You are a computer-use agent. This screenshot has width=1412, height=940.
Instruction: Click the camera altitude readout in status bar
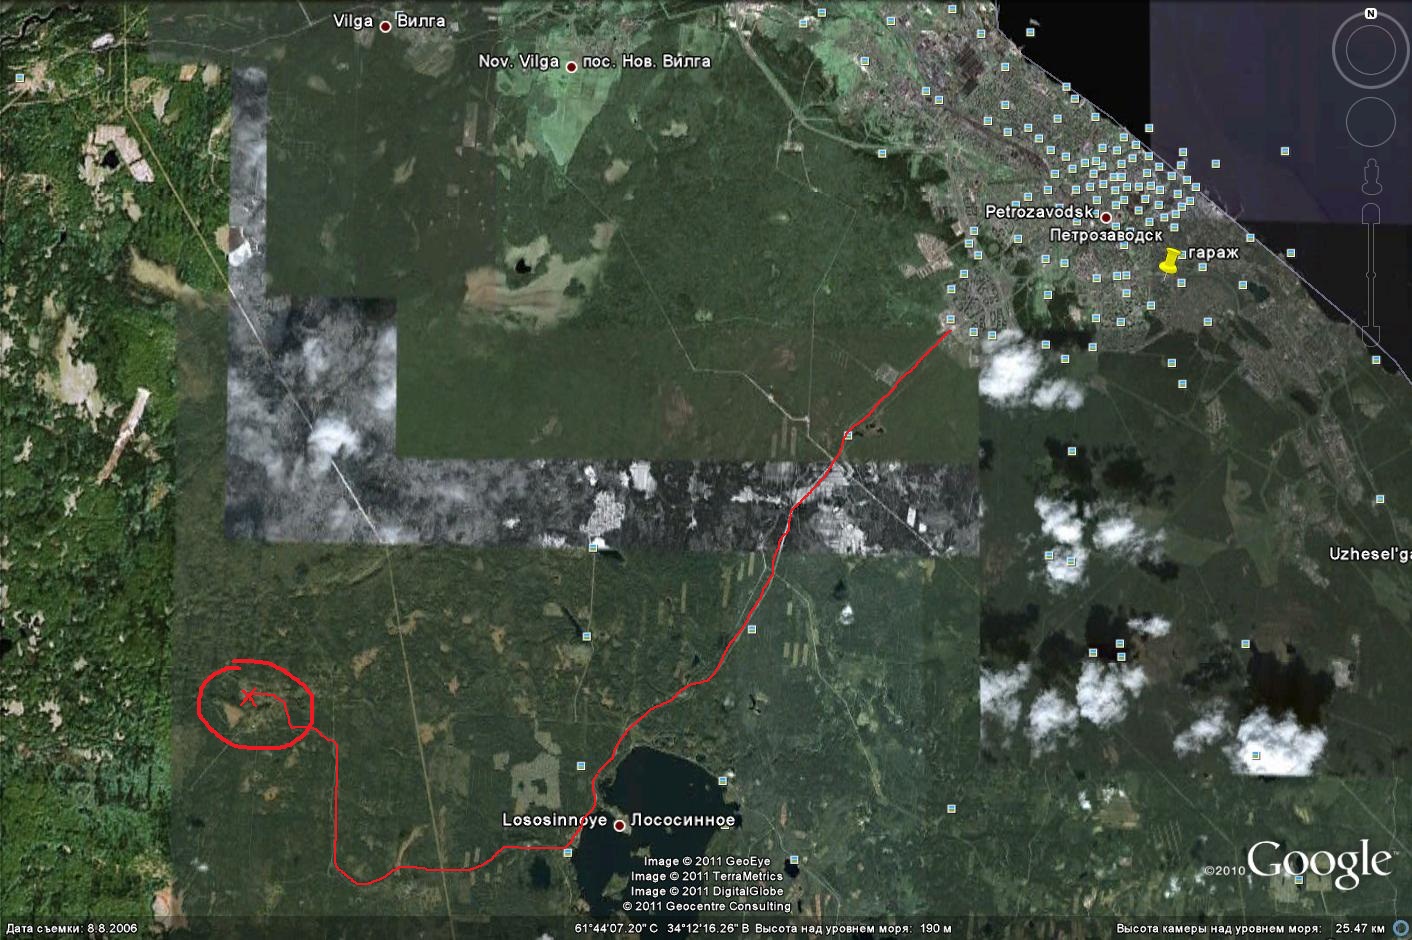pos(1251,928)
